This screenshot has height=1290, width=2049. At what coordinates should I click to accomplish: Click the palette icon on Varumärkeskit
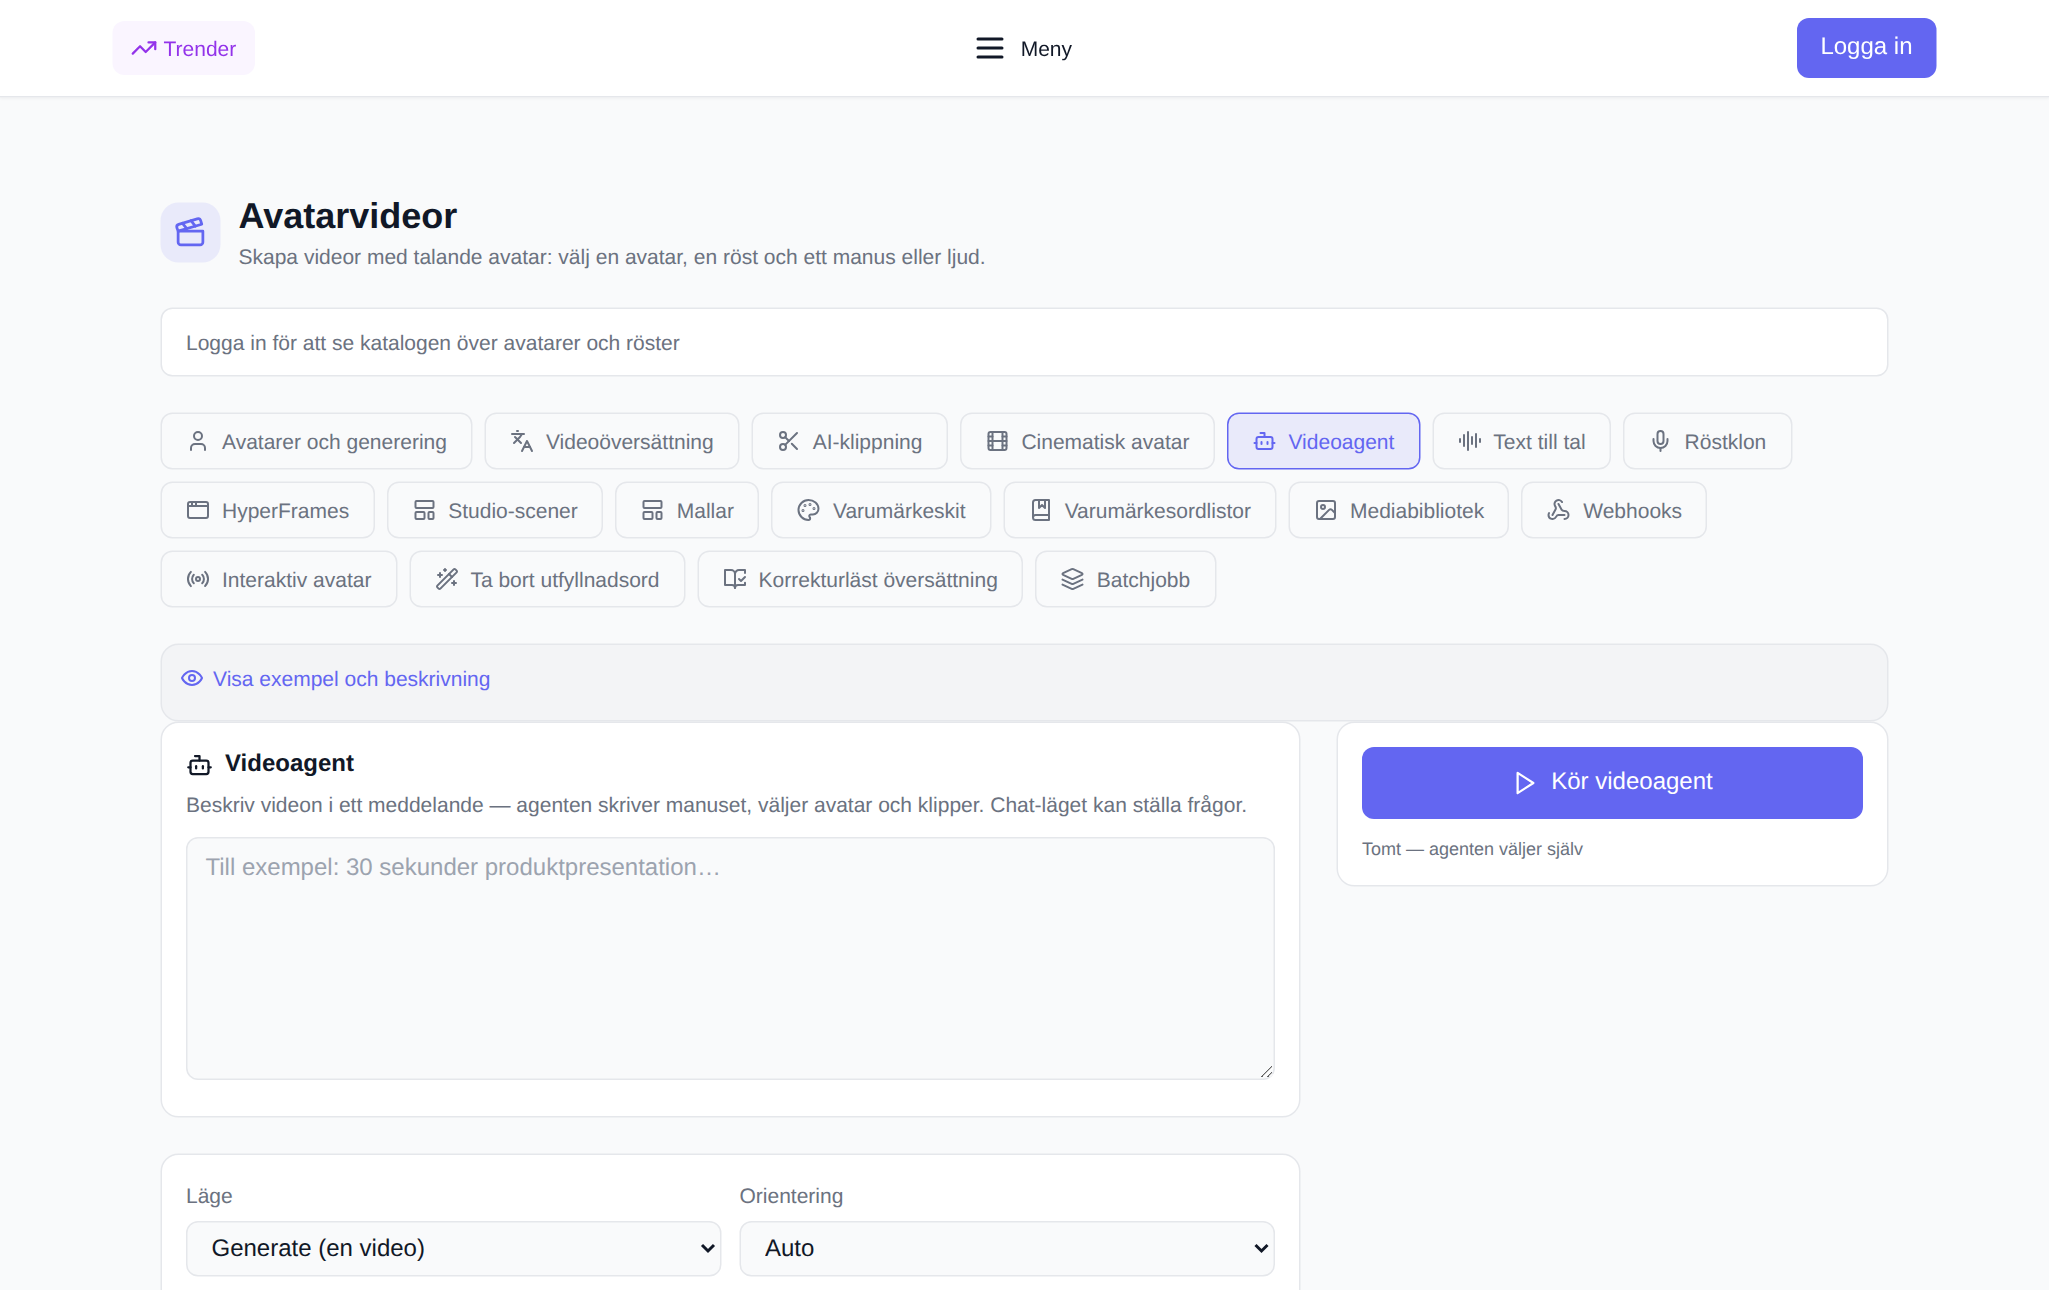pos(808,510)
